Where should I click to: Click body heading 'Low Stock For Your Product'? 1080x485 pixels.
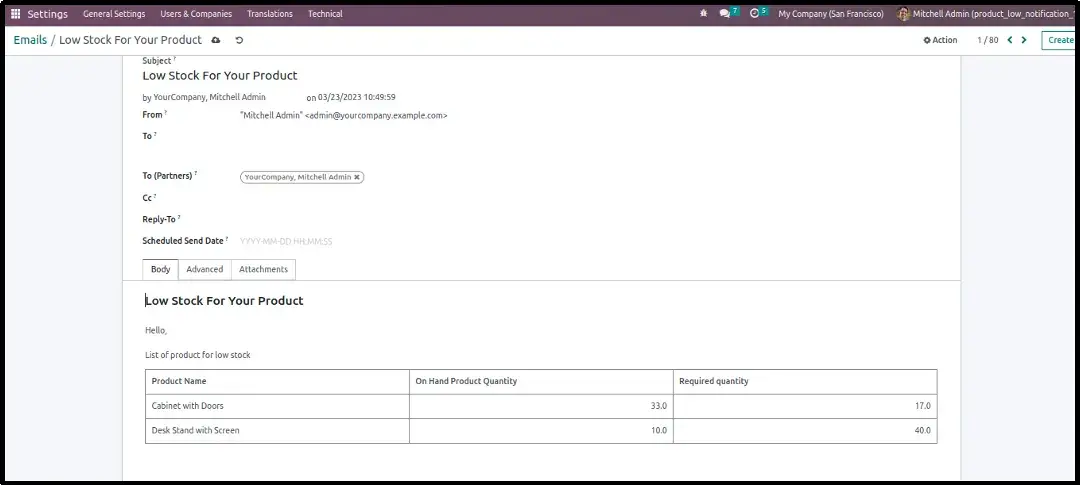[x=225, y=301]
